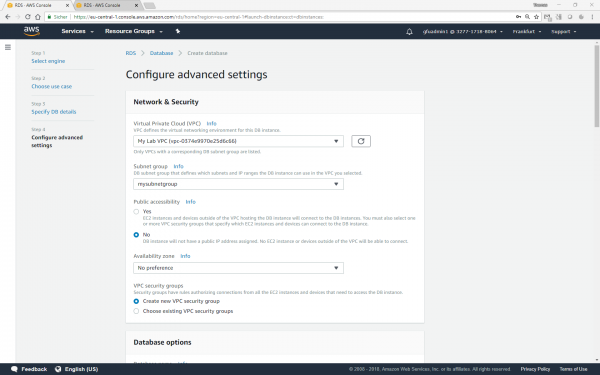
Task: Select Choose existing VPC security groups
Action: point(136,311)
